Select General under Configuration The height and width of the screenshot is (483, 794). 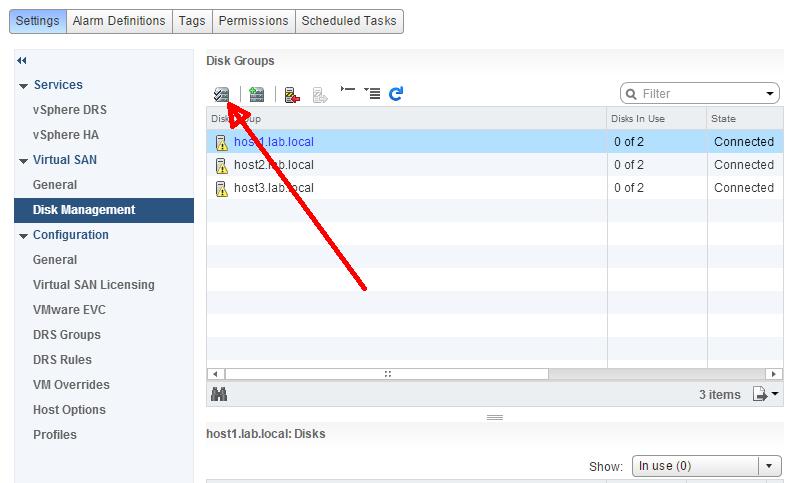(55, 260)
